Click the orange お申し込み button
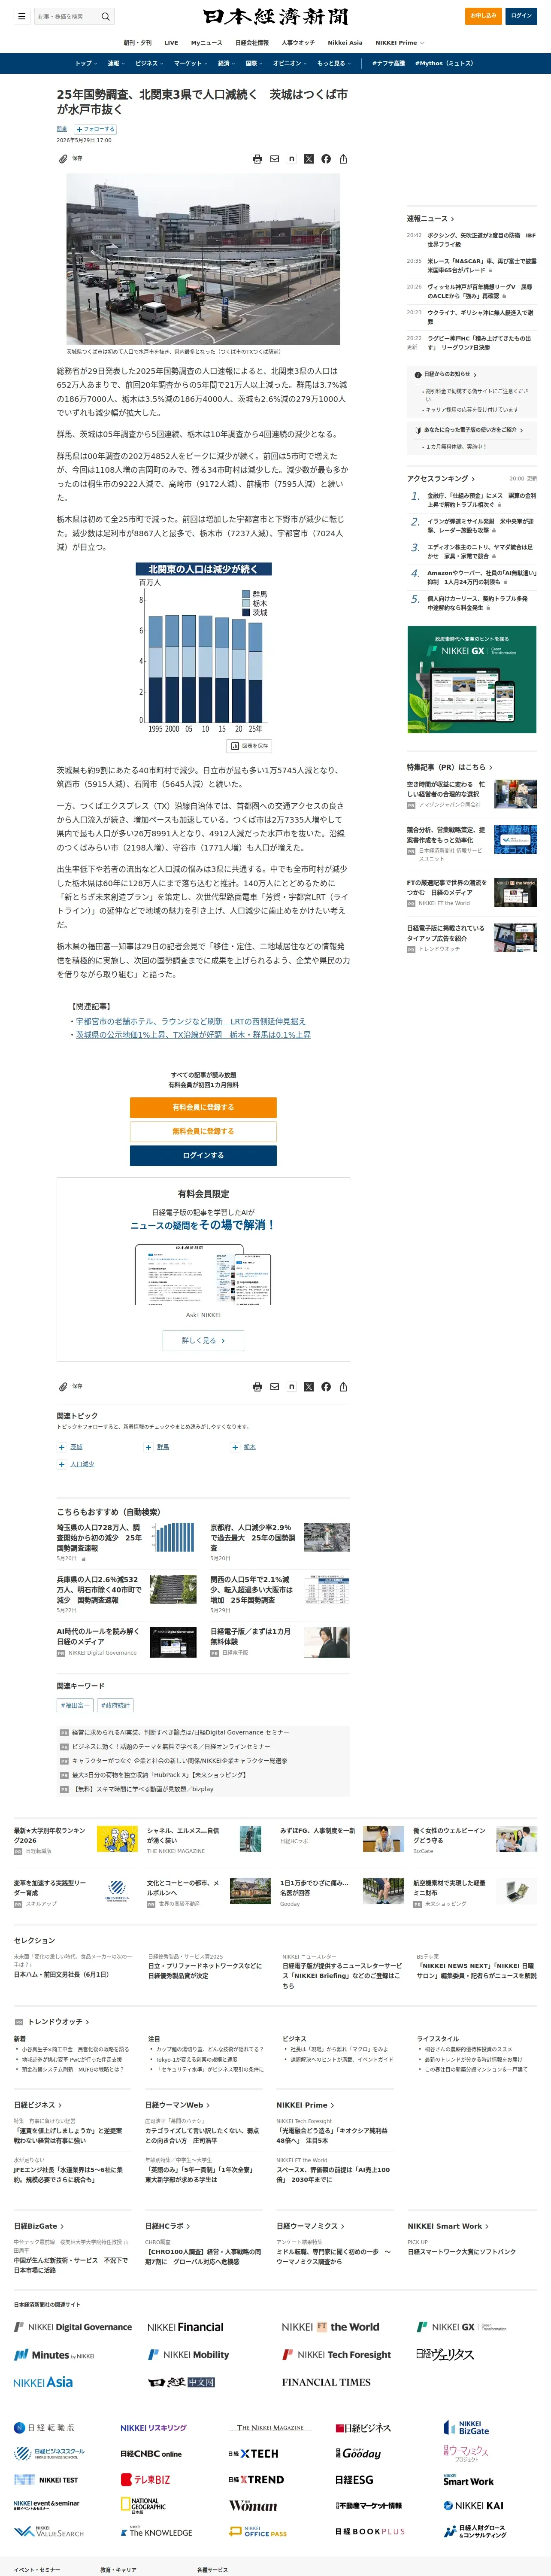The image size is (551, 2576). click(x=484, y=16)
